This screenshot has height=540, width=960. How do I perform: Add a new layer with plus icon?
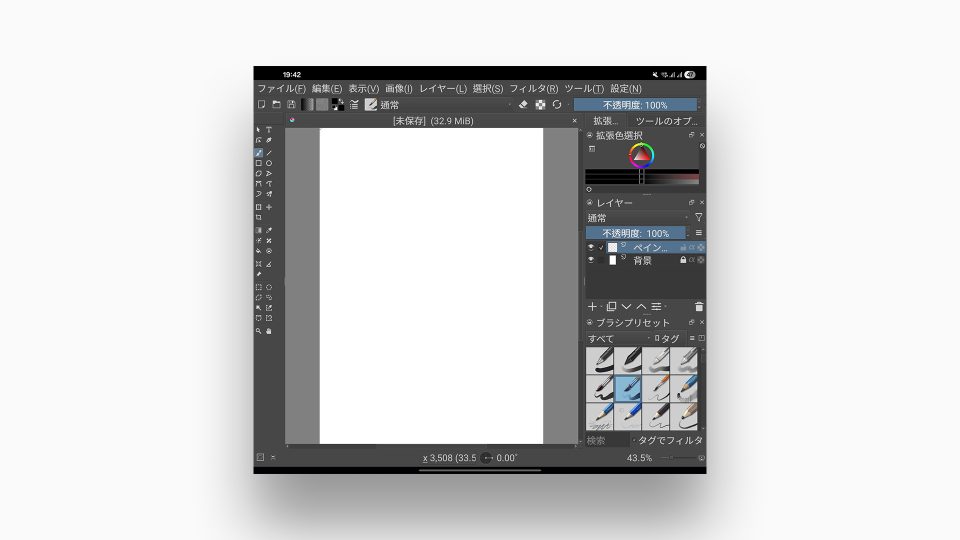(592, 306)
